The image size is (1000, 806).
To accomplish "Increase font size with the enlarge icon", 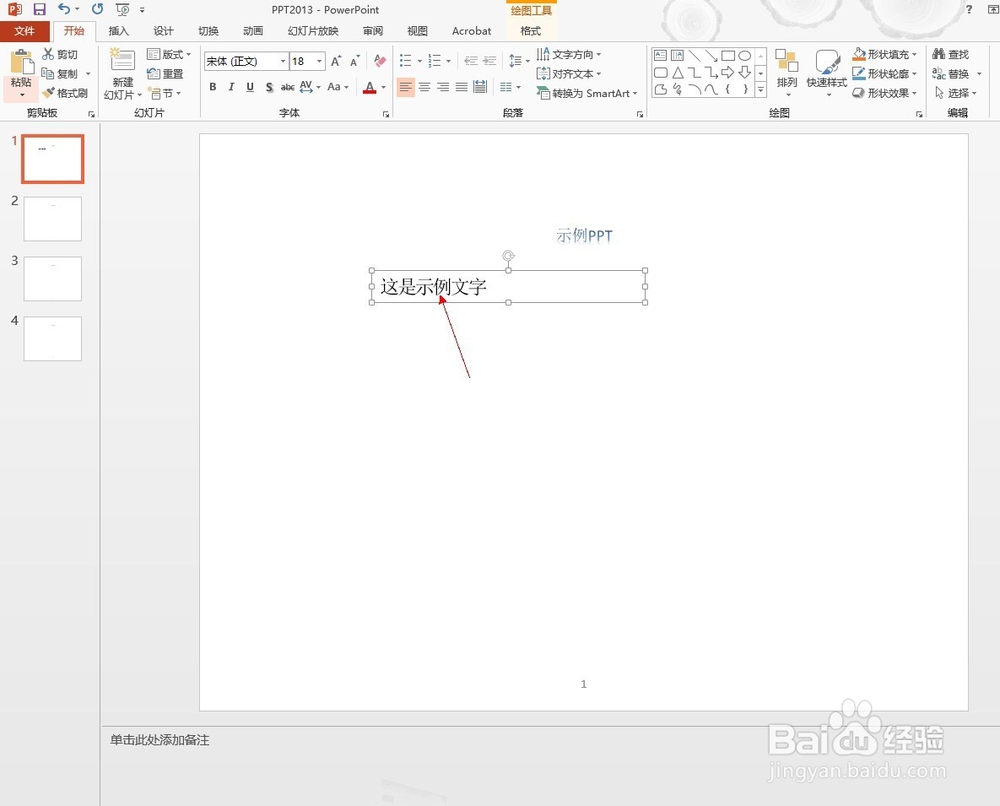I will [334, 60].
